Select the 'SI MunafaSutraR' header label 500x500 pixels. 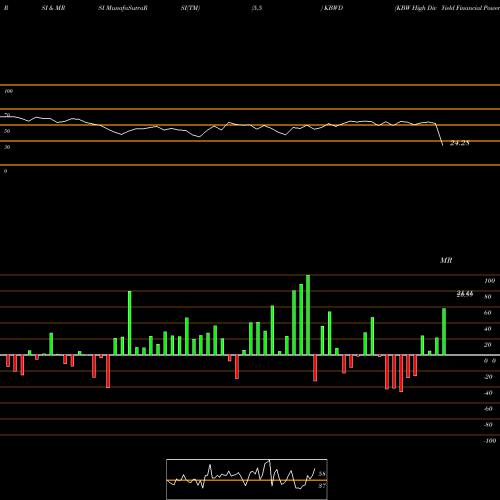[123, 8]
